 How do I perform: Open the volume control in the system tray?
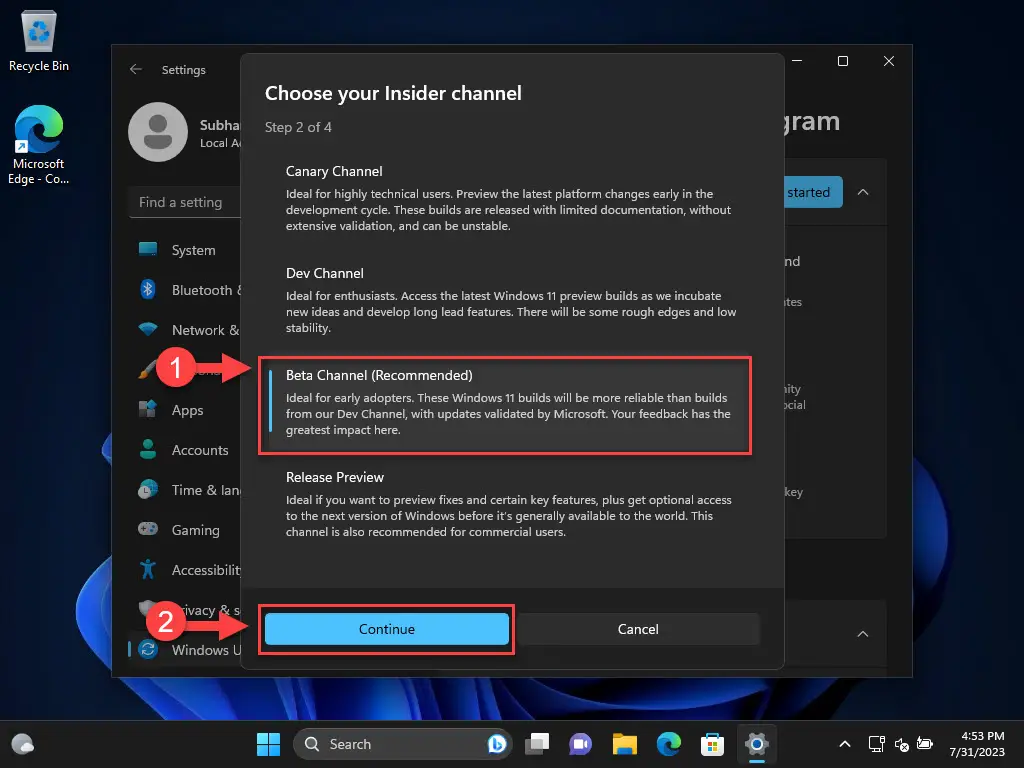(x=901, y=744)
